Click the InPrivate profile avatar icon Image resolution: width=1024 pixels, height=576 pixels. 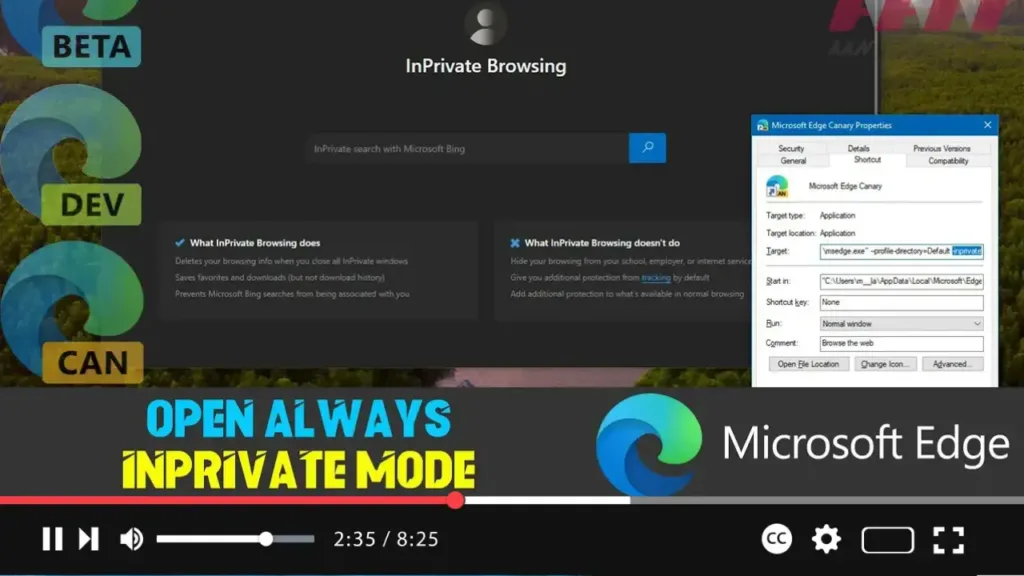tap(486, 25)
